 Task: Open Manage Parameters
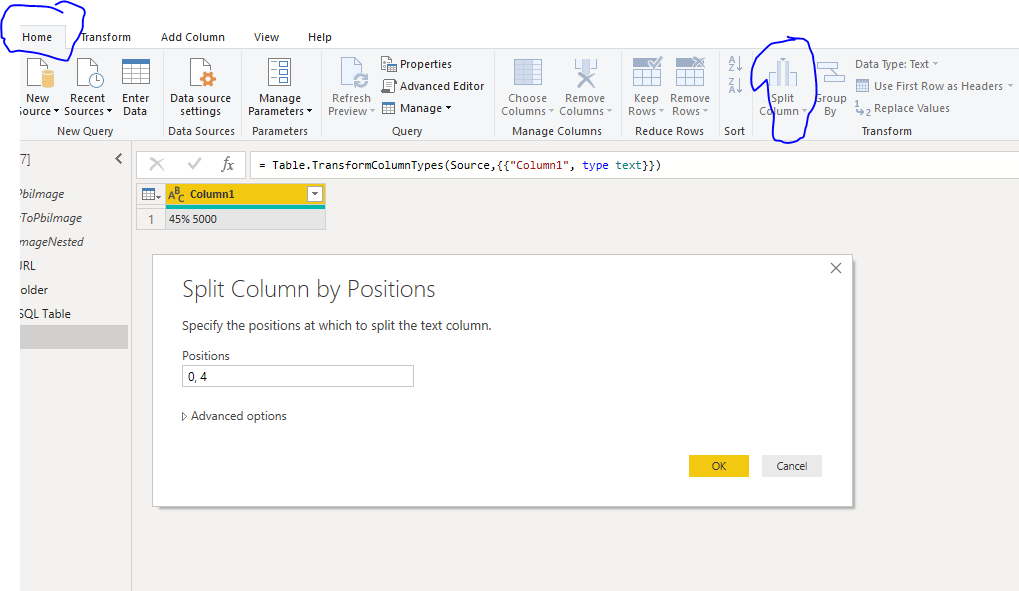(x=279, y=87)
